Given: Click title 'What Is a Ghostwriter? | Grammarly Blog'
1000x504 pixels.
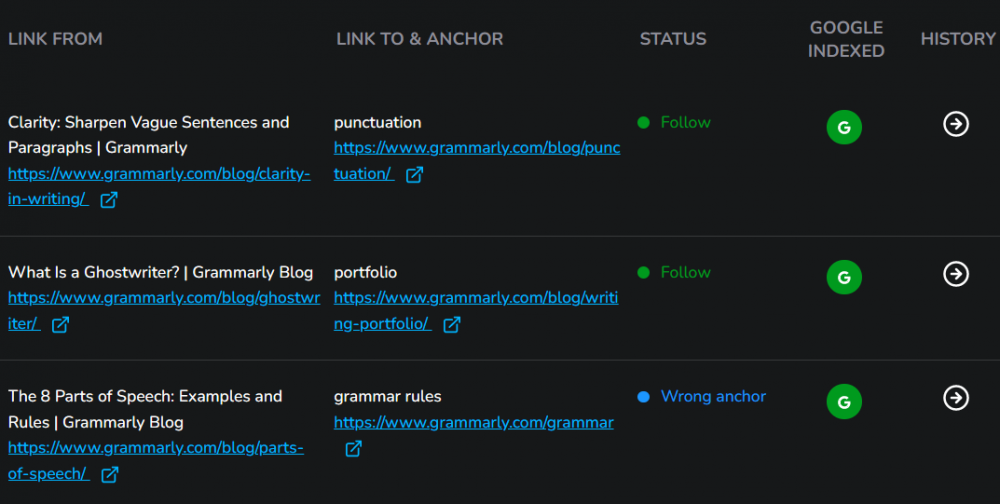Looking at the screenshot, I should point(161,272).
